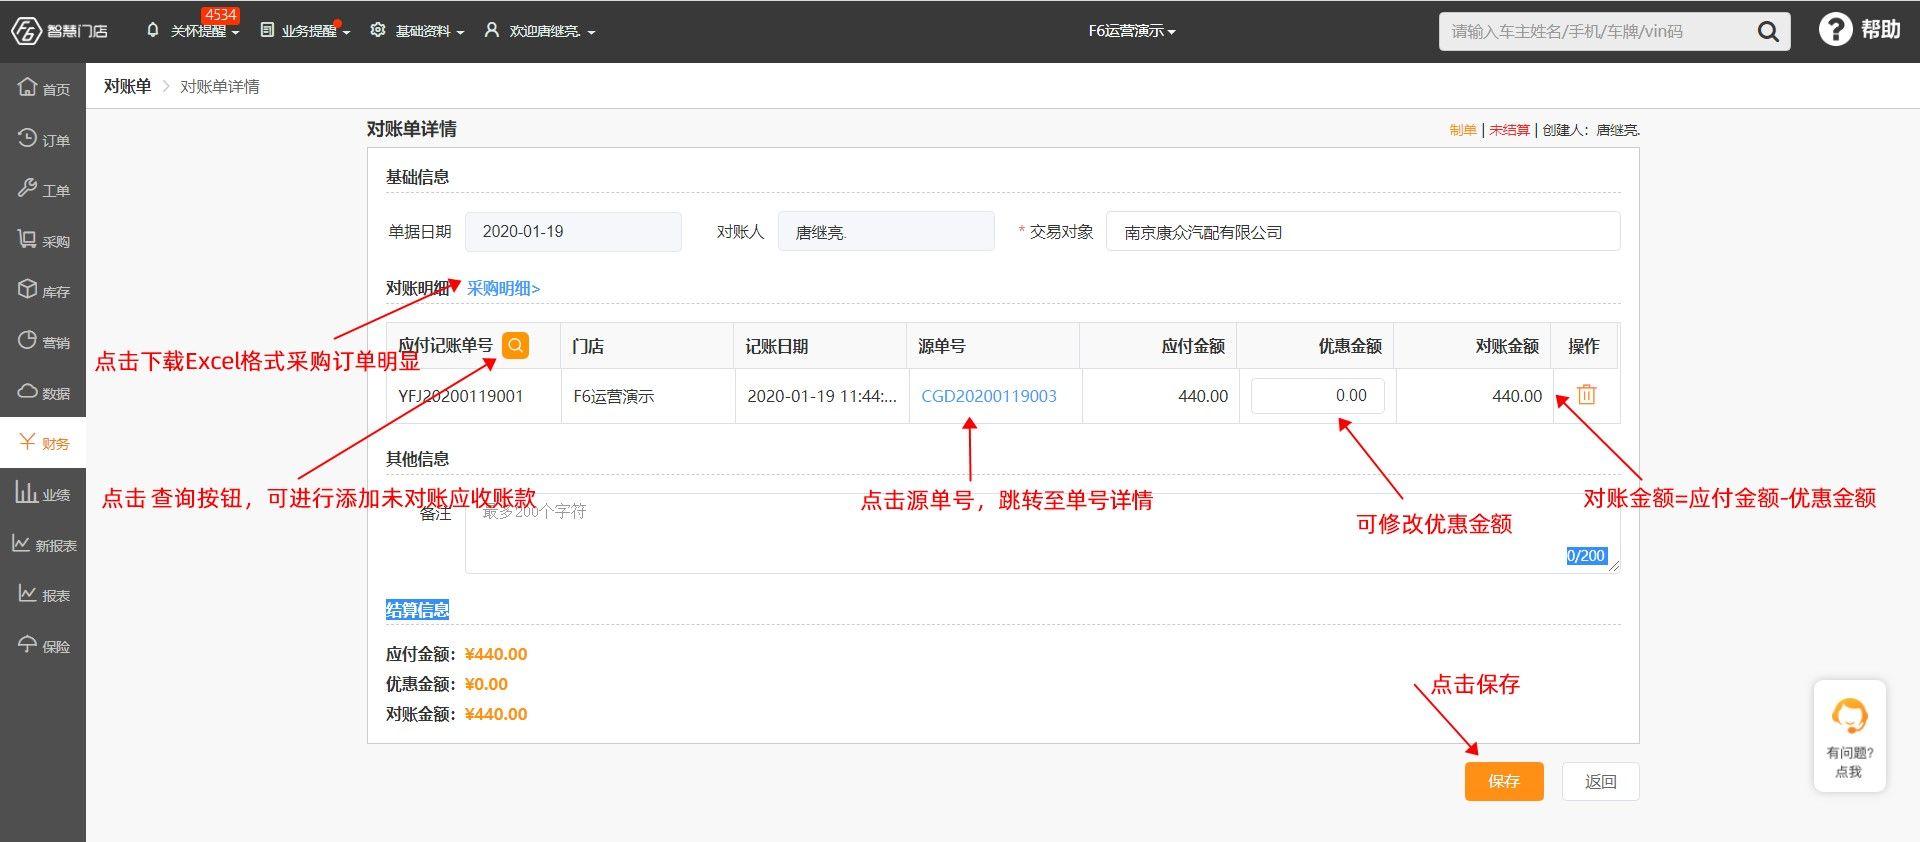
Task: Delete row with the orange trash icon
Action: (1586, 394)
